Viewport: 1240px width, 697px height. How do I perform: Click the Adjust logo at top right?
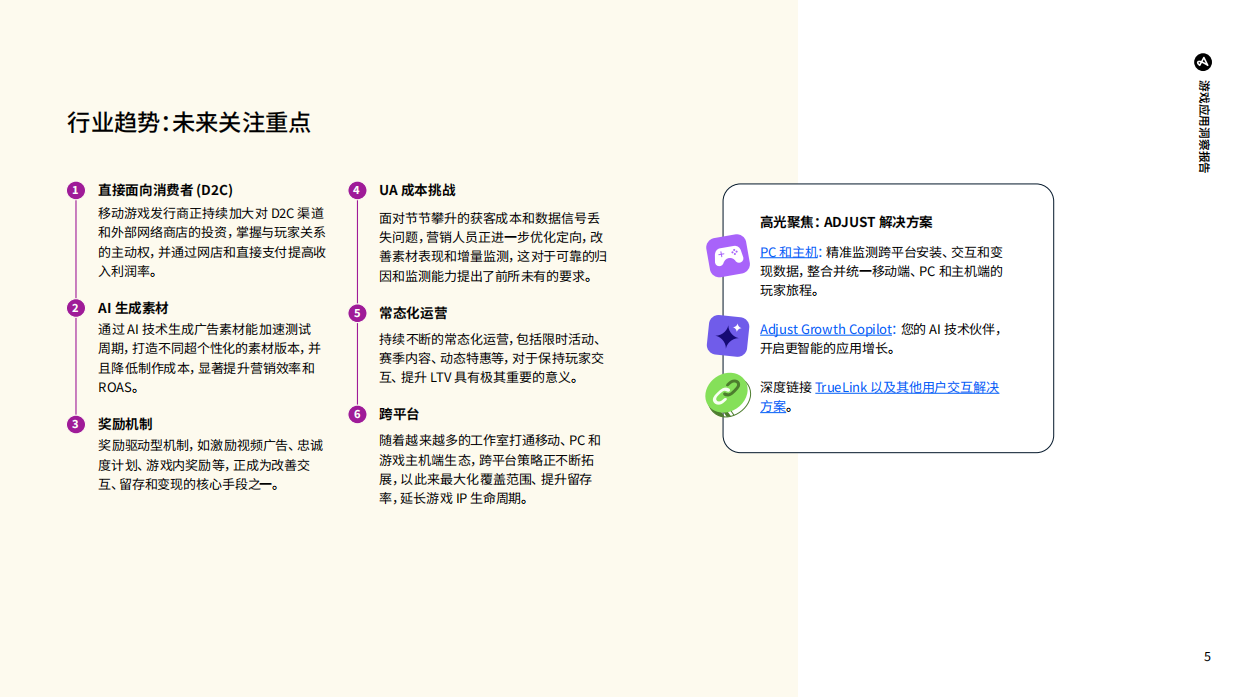tap(1204, 60)
